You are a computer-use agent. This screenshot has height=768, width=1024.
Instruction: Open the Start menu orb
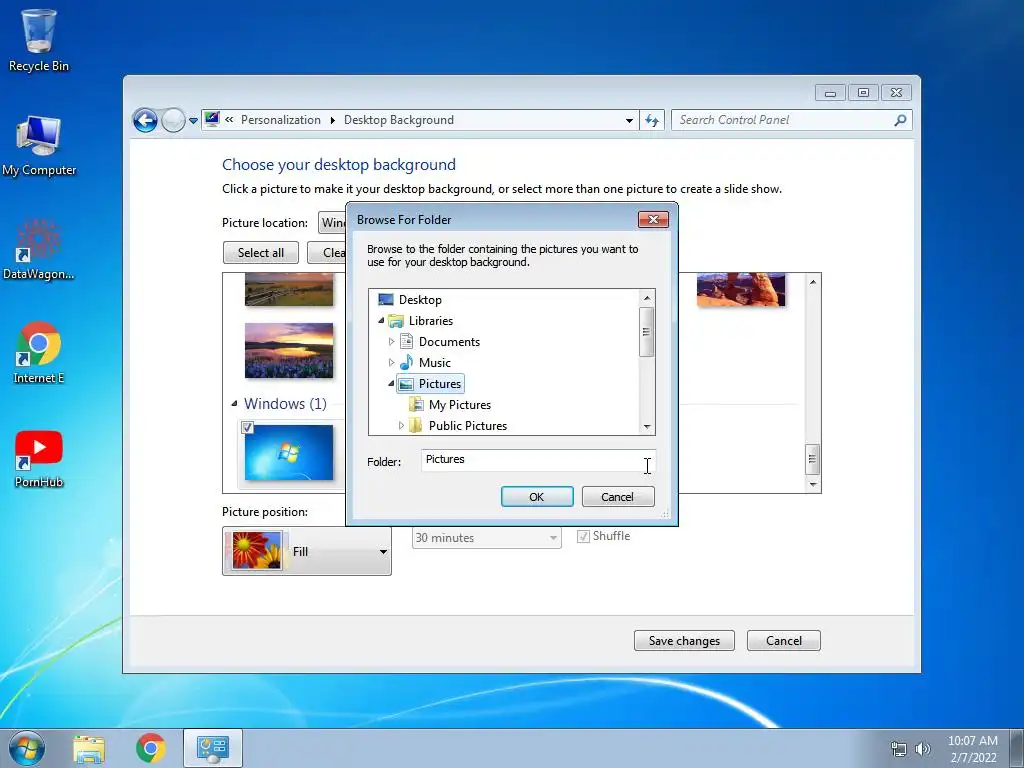point(27,748)
